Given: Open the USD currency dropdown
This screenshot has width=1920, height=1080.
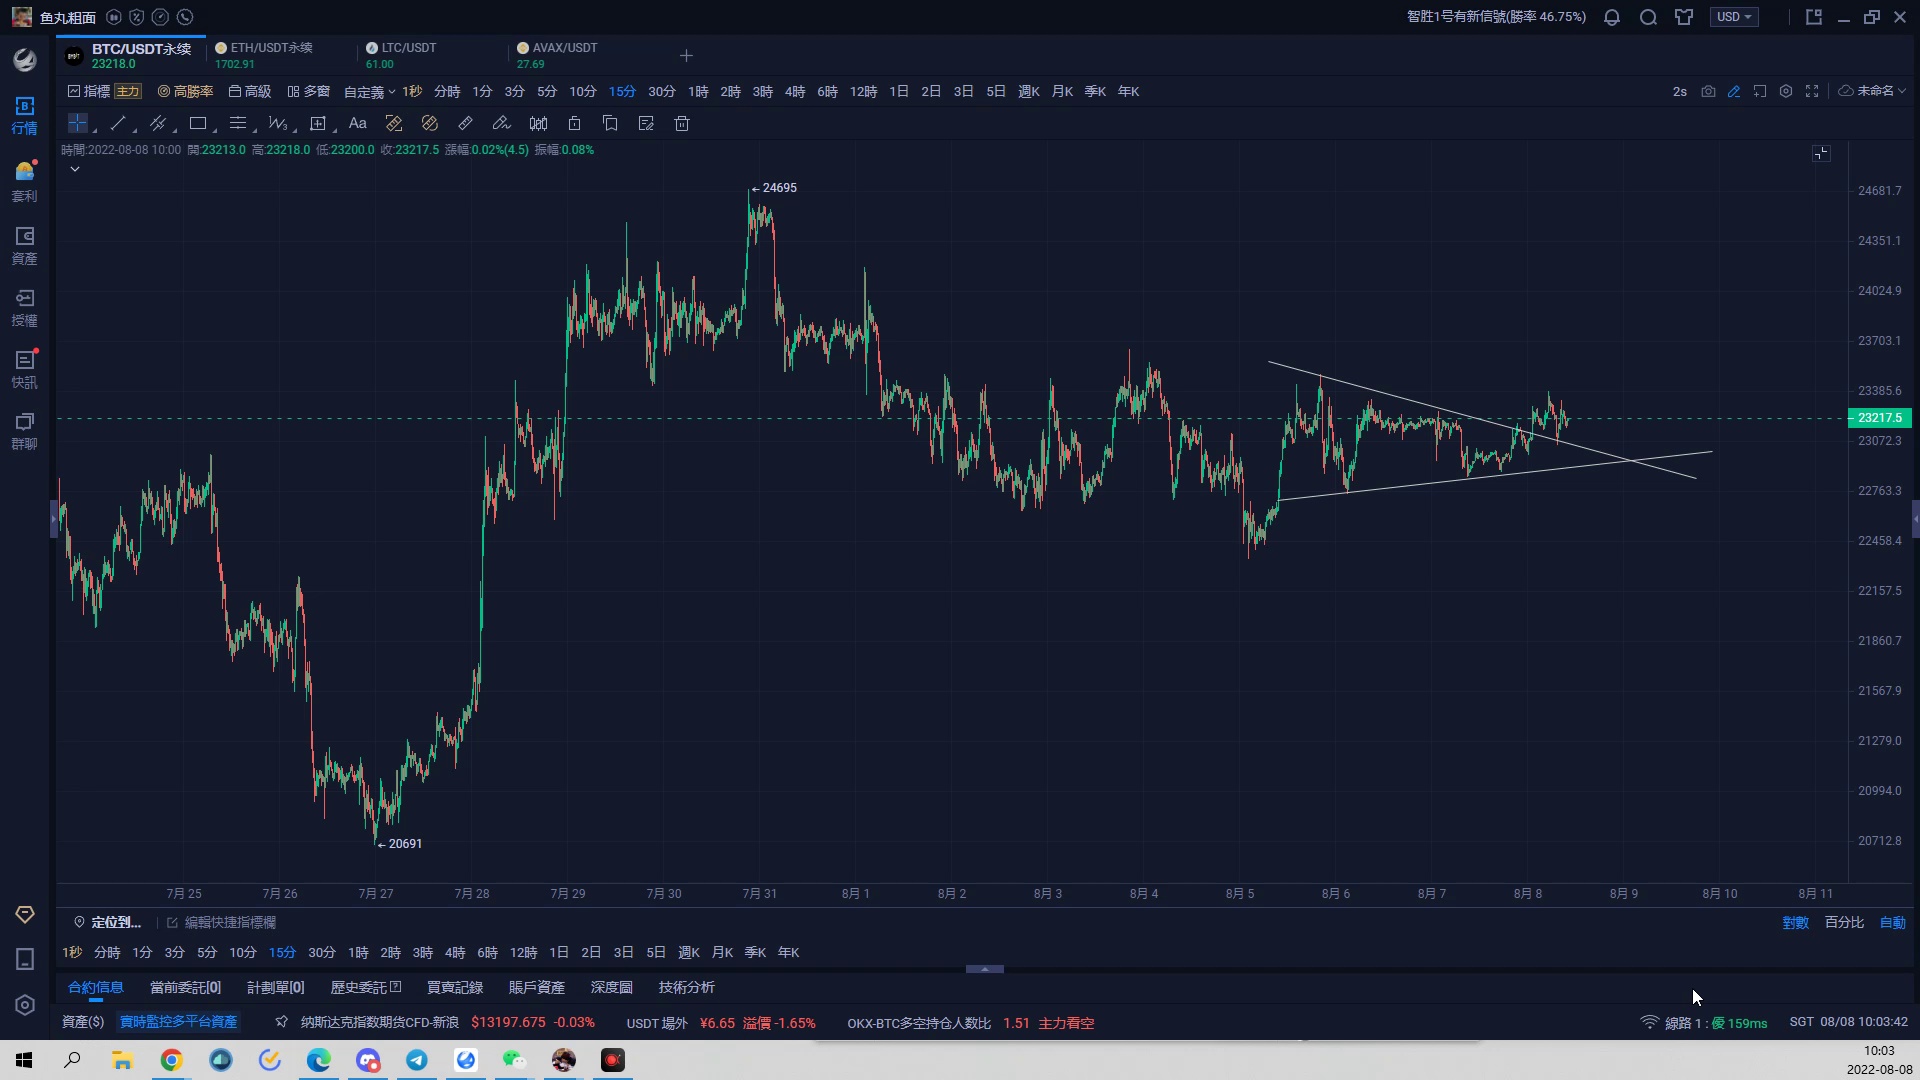Looking at the screenshot, I should pos(1734,17).
